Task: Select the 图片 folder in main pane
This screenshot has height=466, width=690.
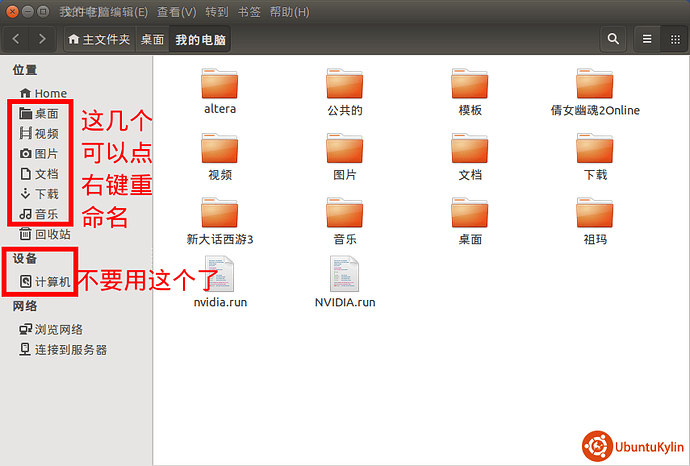Action: coord(345,157)
